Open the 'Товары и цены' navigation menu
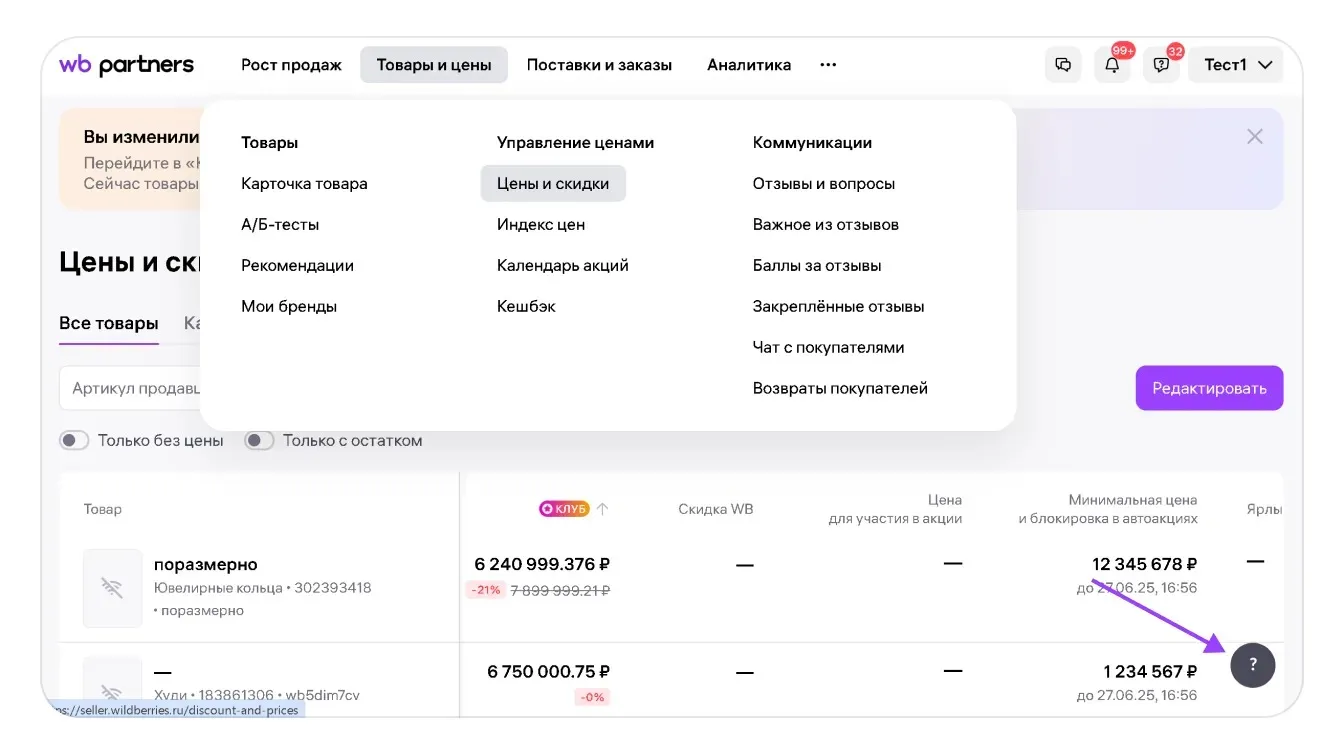The image size is (1344, 754). [434, 65]
